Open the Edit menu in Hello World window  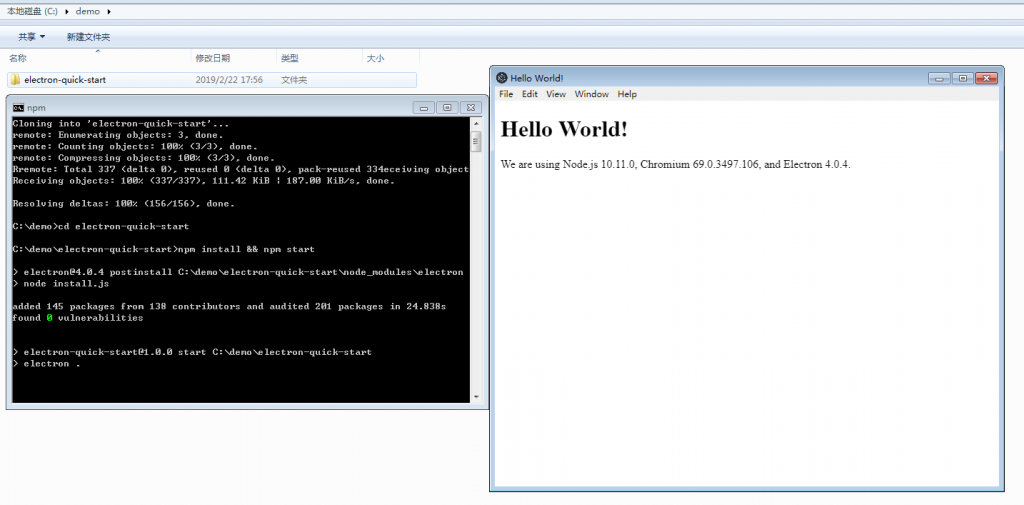point(529,94)
